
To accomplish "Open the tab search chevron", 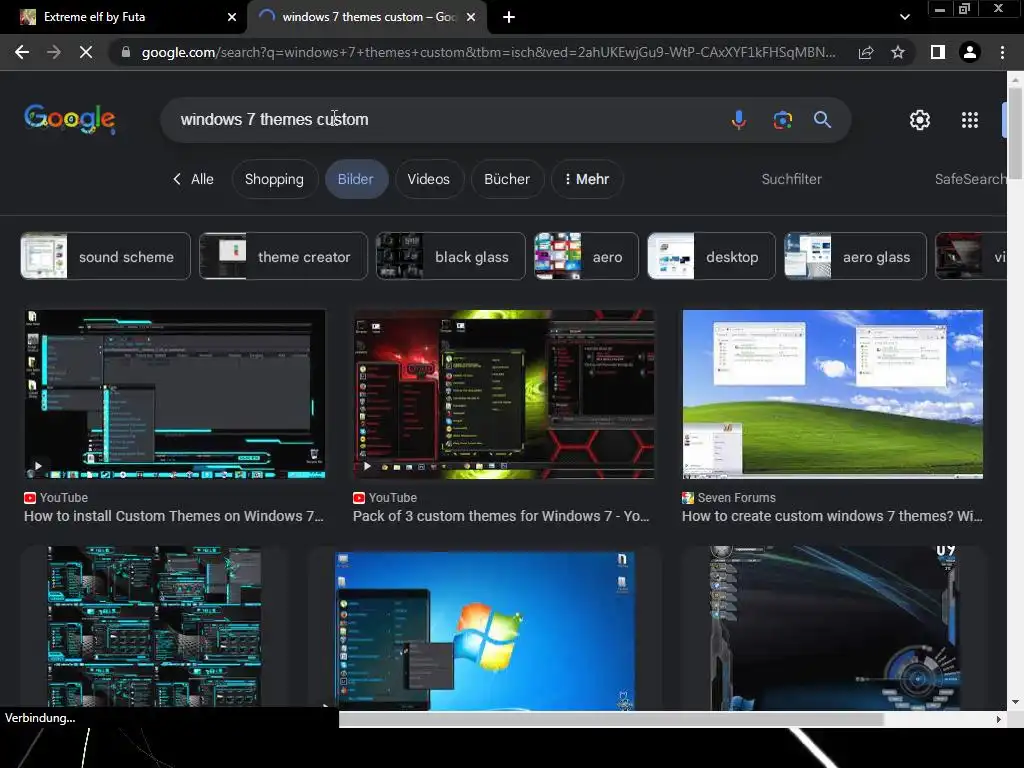I will (x=904, y=17).
